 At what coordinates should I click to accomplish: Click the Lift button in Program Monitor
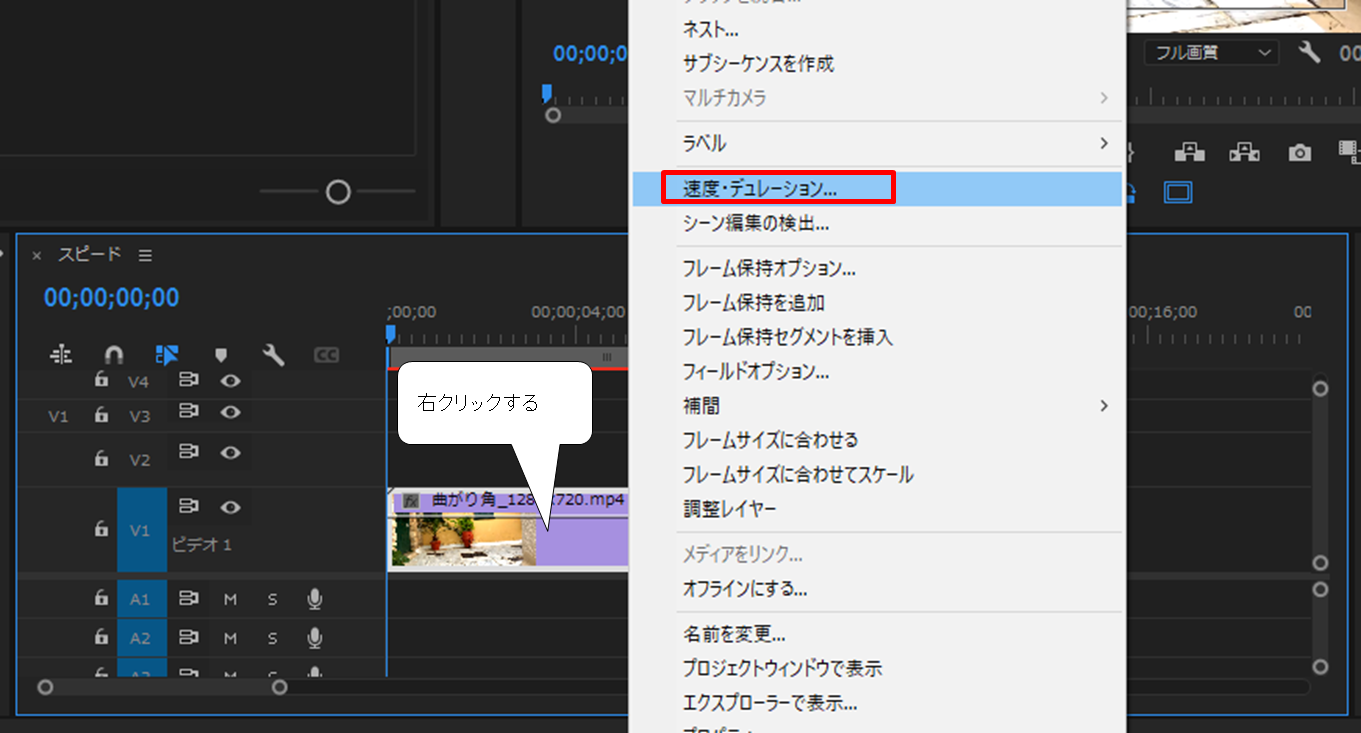[1189, 152]
